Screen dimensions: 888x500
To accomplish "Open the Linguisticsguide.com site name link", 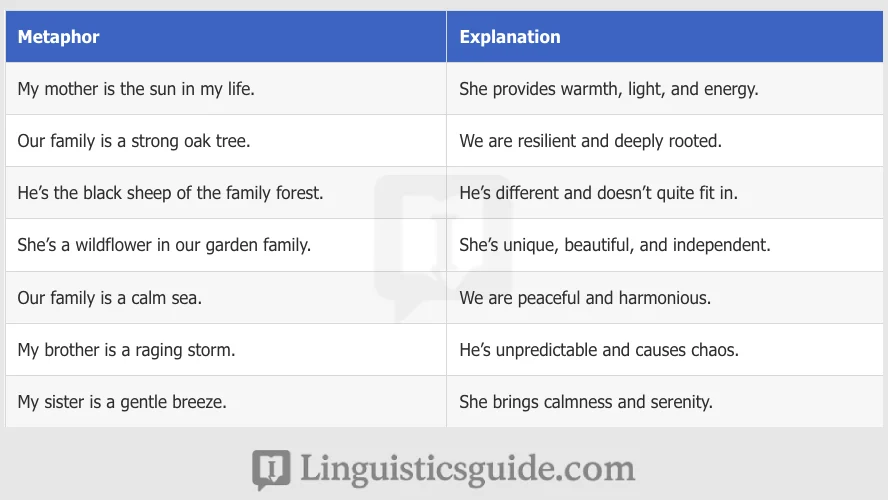I will click(466, 469).
